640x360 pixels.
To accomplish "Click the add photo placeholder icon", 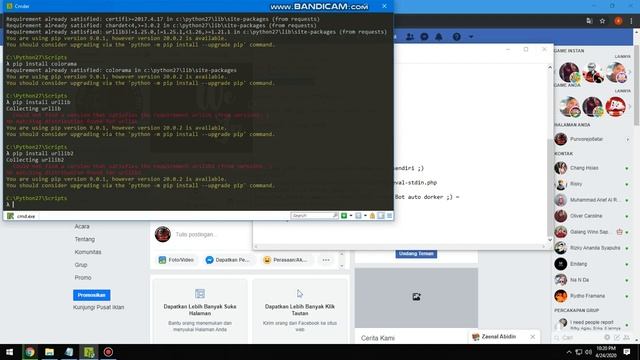I will click(x=416, y=297).
